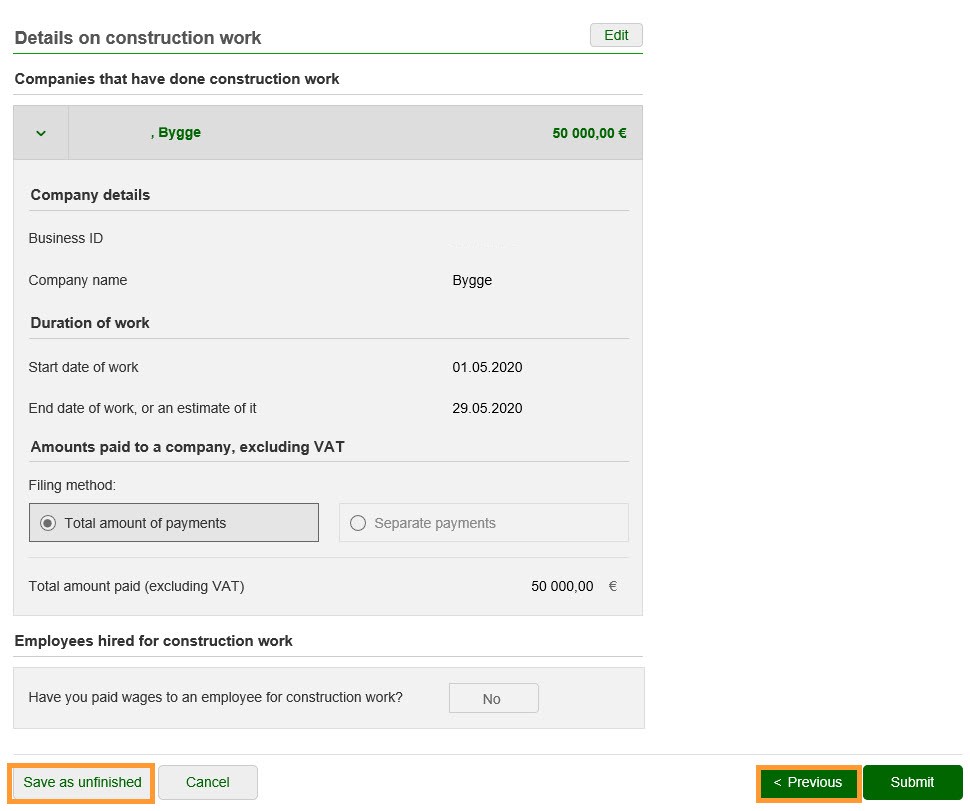Click the Company details section heading
Image resolution: width=970 pixels, height=811 pixels.
pos(90,195)
